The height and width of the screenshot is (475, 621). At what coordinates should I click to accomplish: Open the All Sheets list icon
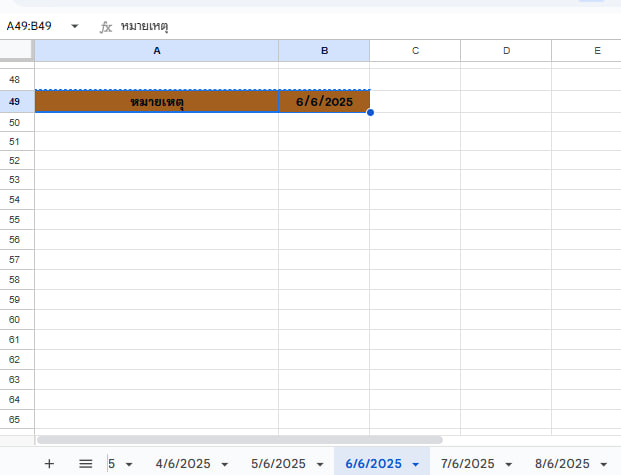pyautogui.click(x=86, y=464)
